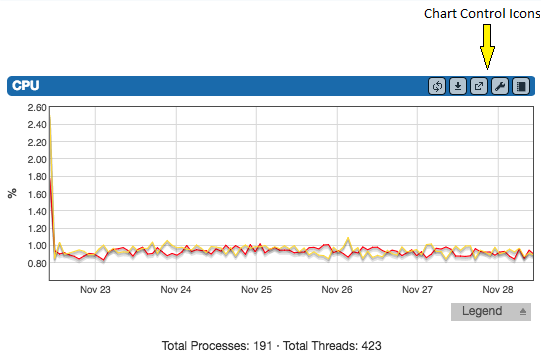549x363 pixels.
Task: Click the 2.60 y-axis value
Action: 37,107
